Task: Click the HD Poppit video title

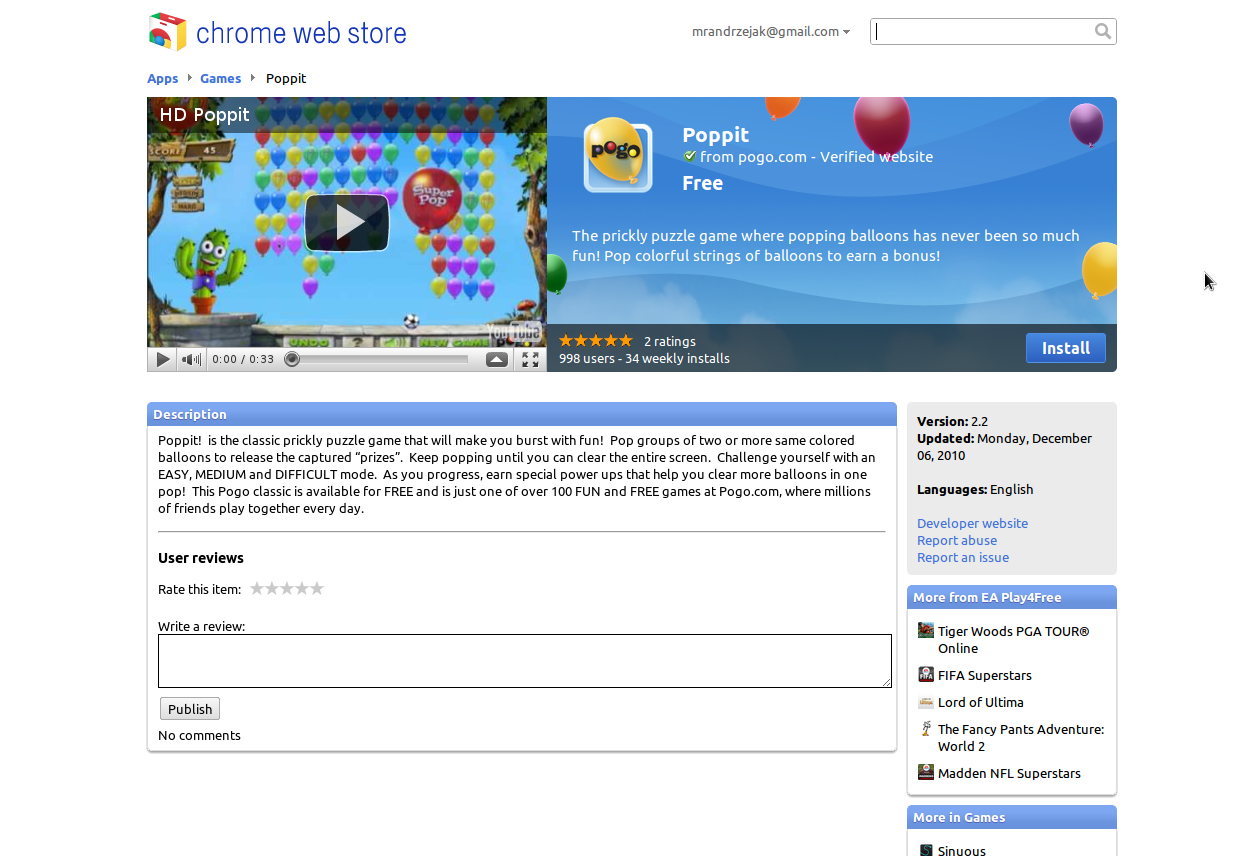Action: (x=205, y=114)
